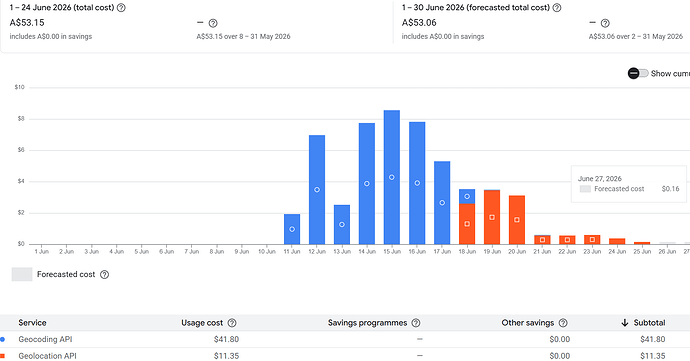Select the Geocoding API service row name
The width and height of the screenshot is (690, 361).
(45, 339)
